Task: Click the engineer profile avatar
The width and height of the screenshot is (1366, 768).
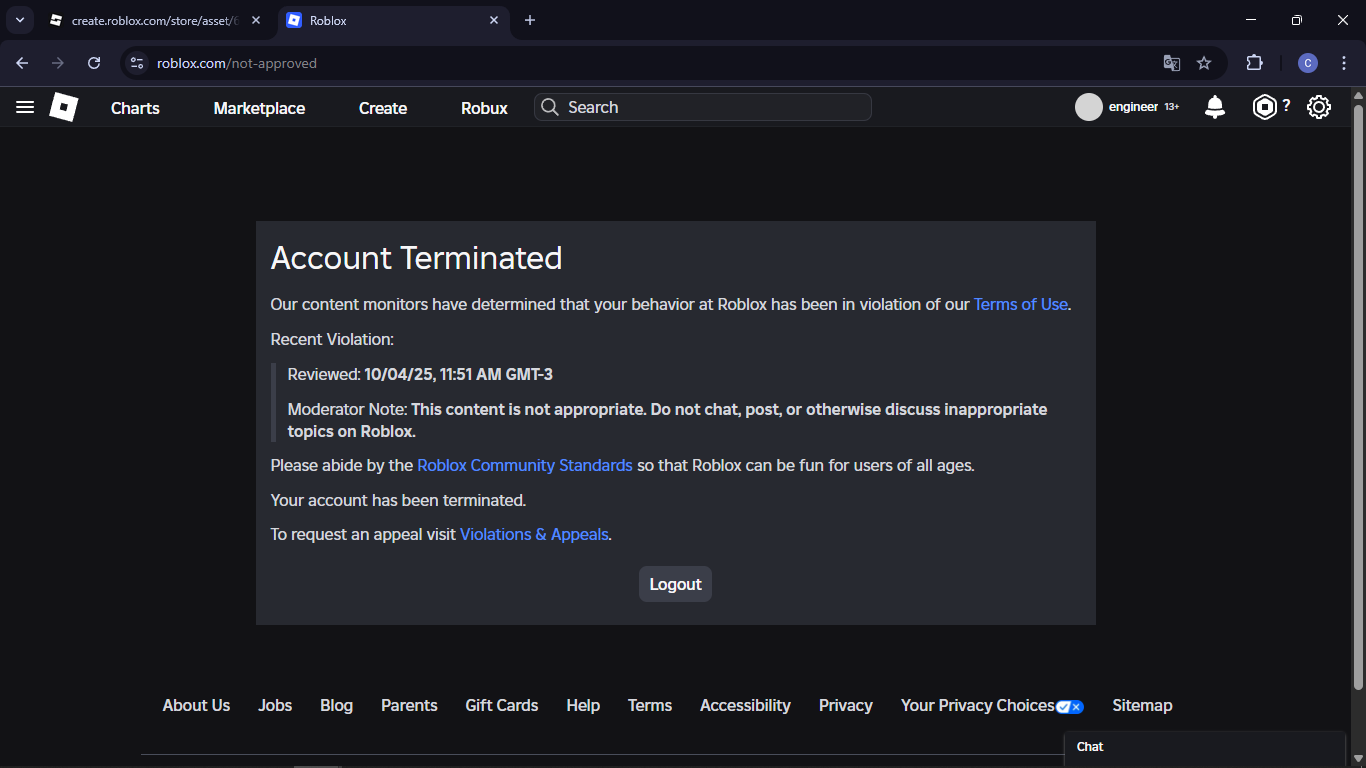Action: point(1089,107)
